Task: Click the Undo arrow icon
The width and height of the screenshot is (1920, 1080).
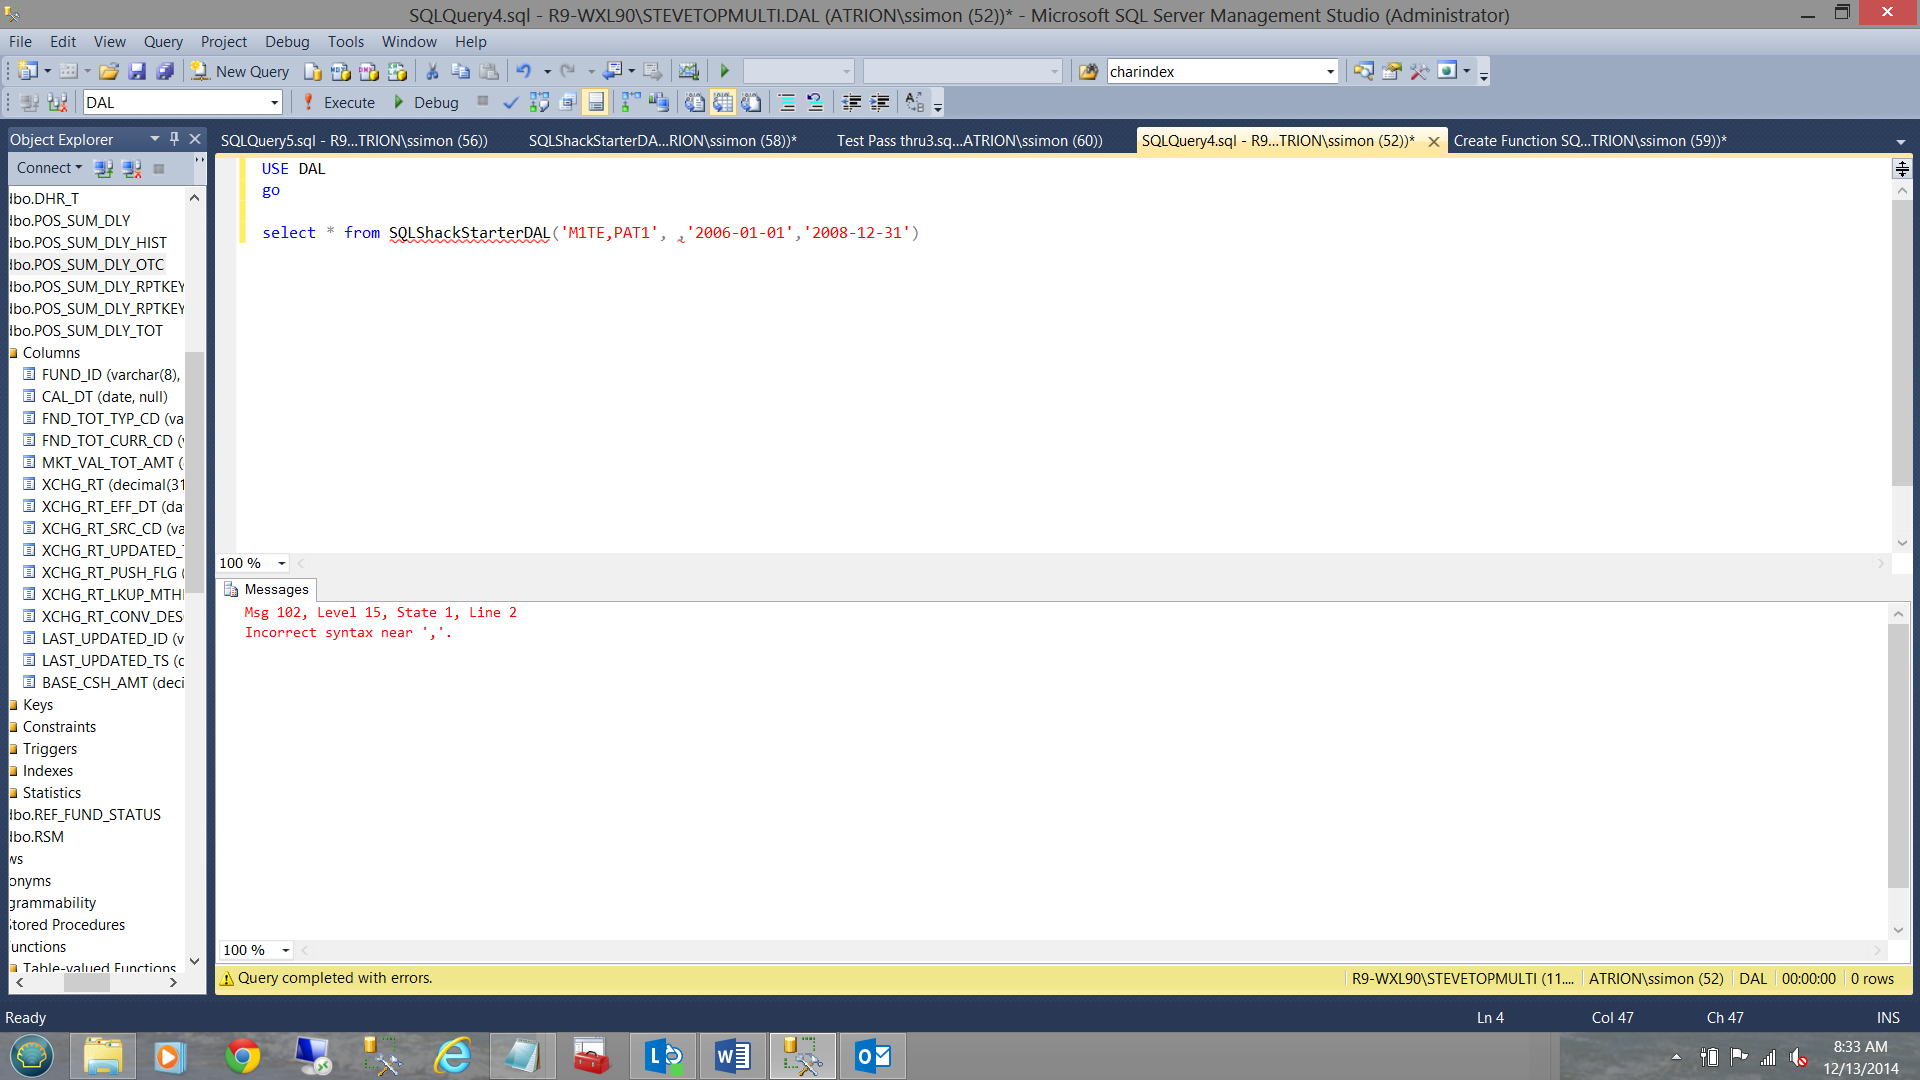Action: [x=523, y=71]
